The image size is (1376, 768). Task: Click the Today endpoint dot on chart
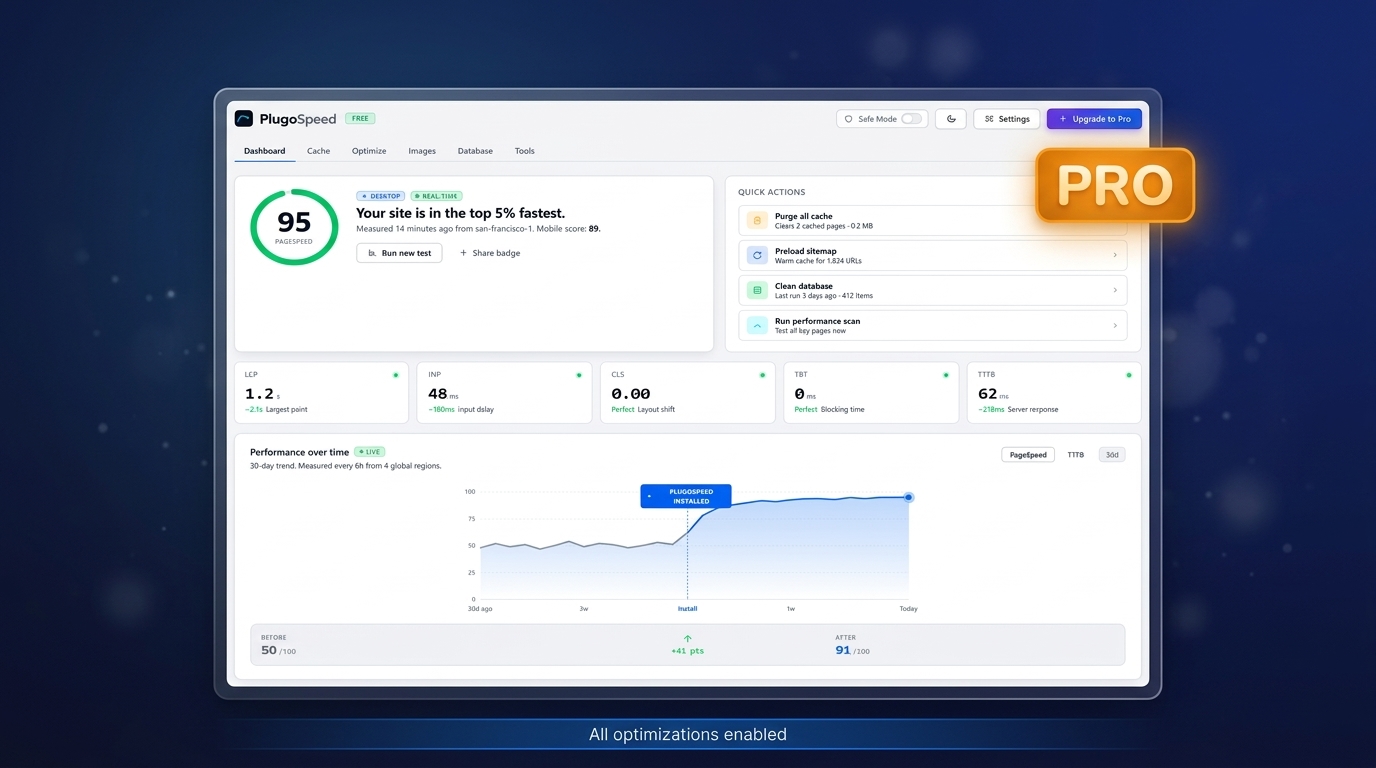click(909, 497)
